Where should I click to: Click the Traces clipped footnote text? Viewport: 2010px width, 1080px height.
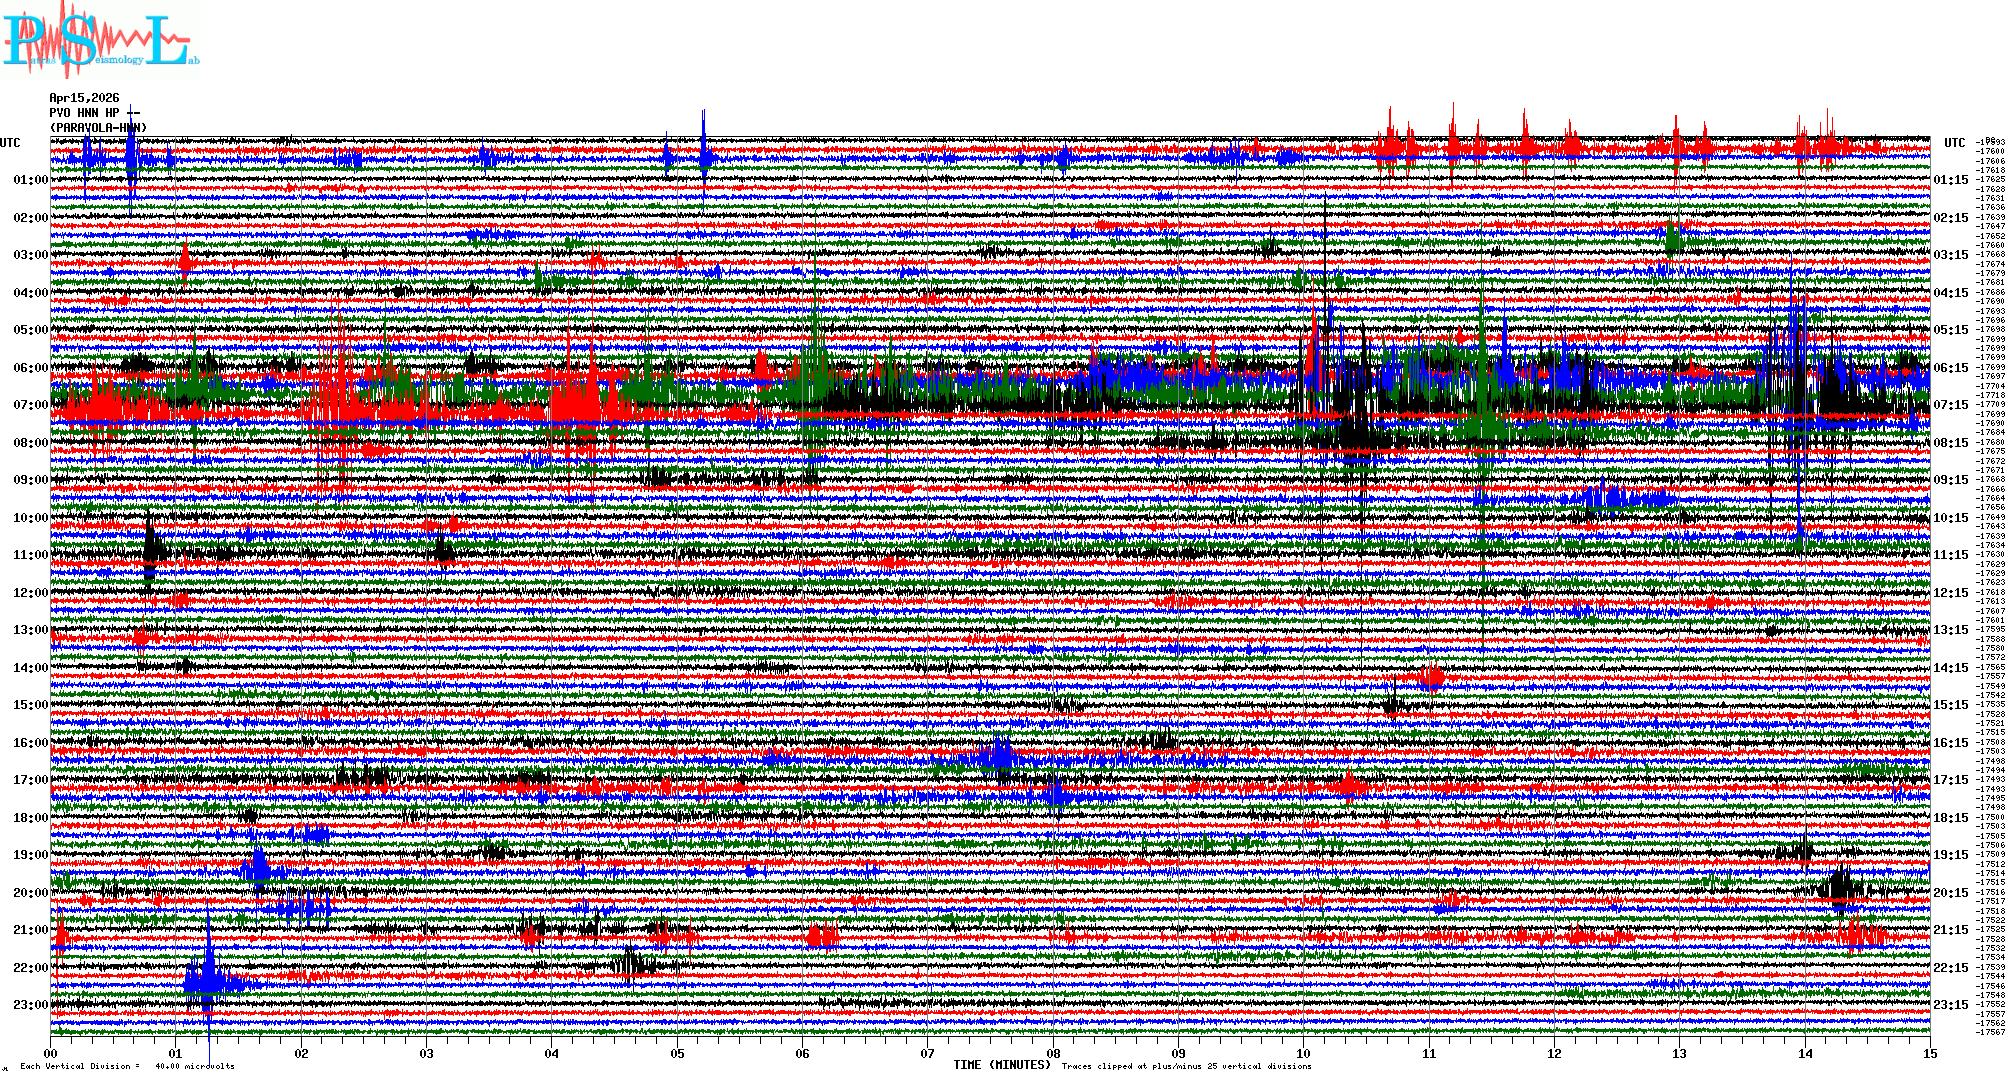1186,1066
